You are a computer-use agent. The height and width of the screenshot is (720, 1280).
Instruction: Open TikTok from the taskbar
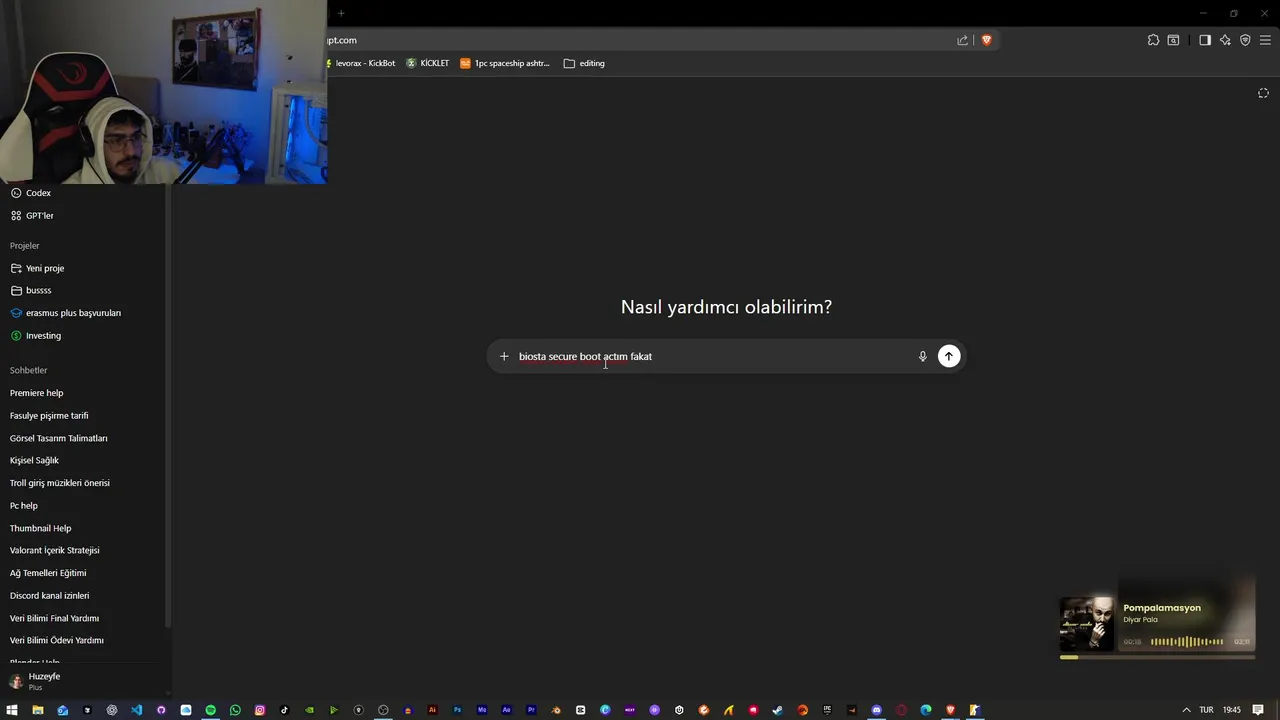[x=284, y=710]
